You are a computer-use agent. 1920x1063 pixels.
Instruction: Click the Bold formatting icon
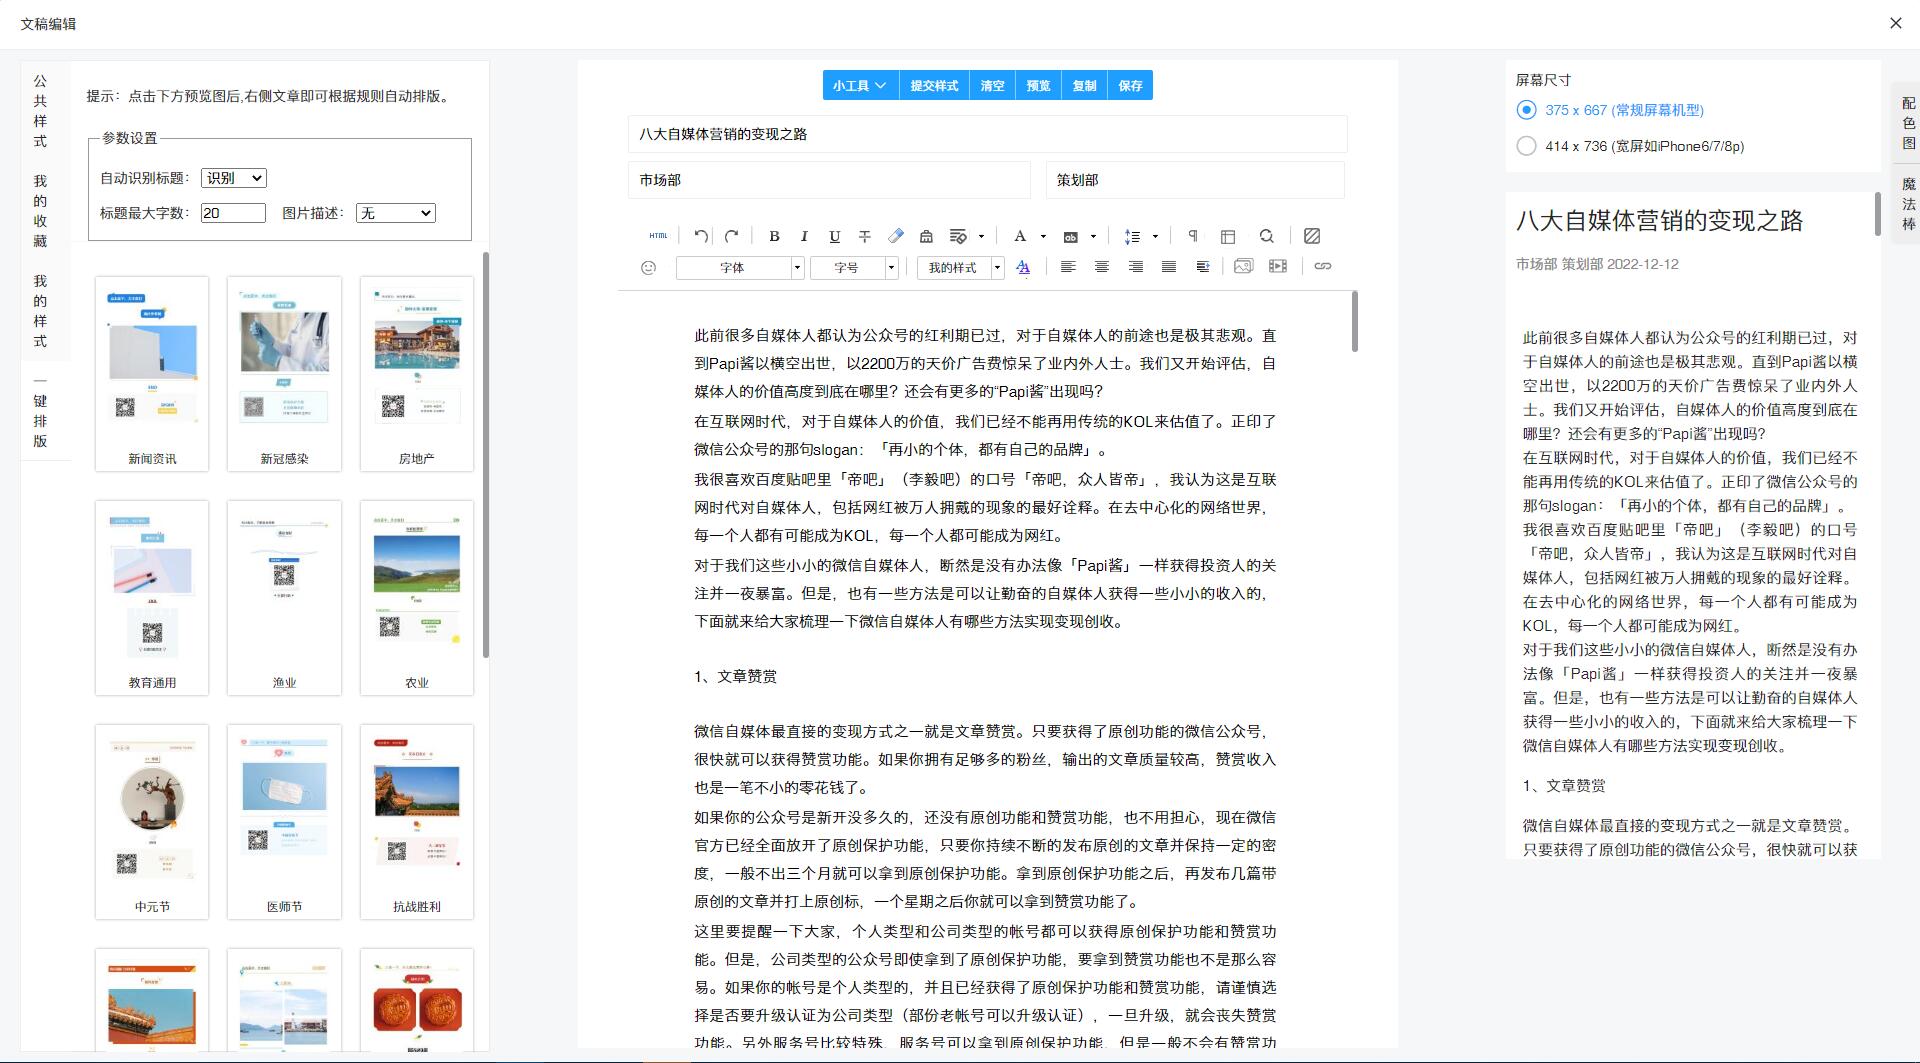click(773, 236)
